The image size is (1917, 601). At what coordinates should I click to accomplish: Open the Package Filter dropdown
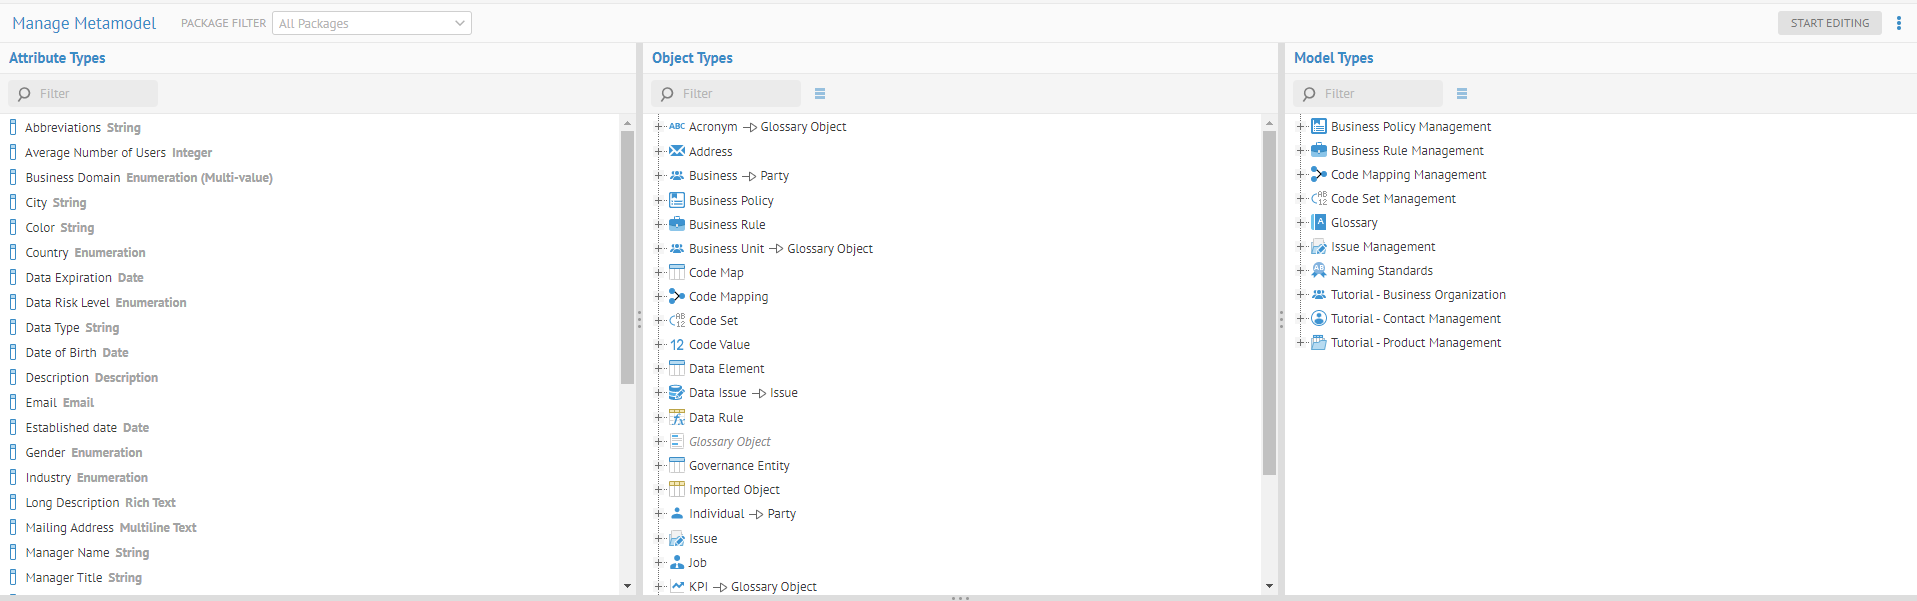click(x=371, y=23)
